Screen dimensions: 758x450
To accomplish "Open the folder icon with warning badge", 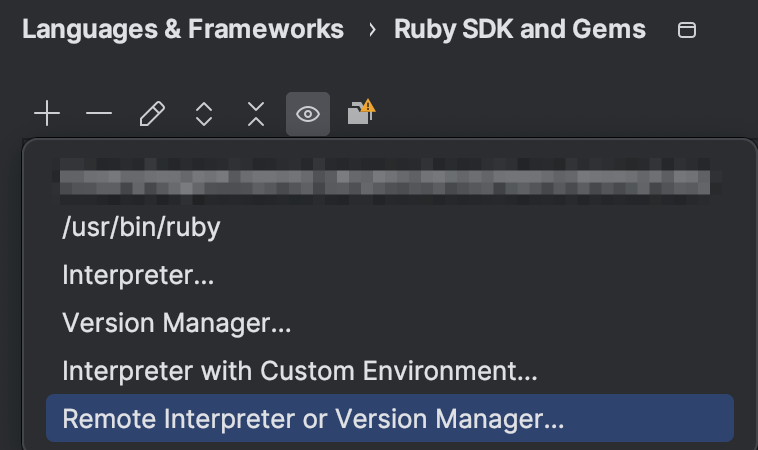I will pyautogui.click(x=361, y=112).
